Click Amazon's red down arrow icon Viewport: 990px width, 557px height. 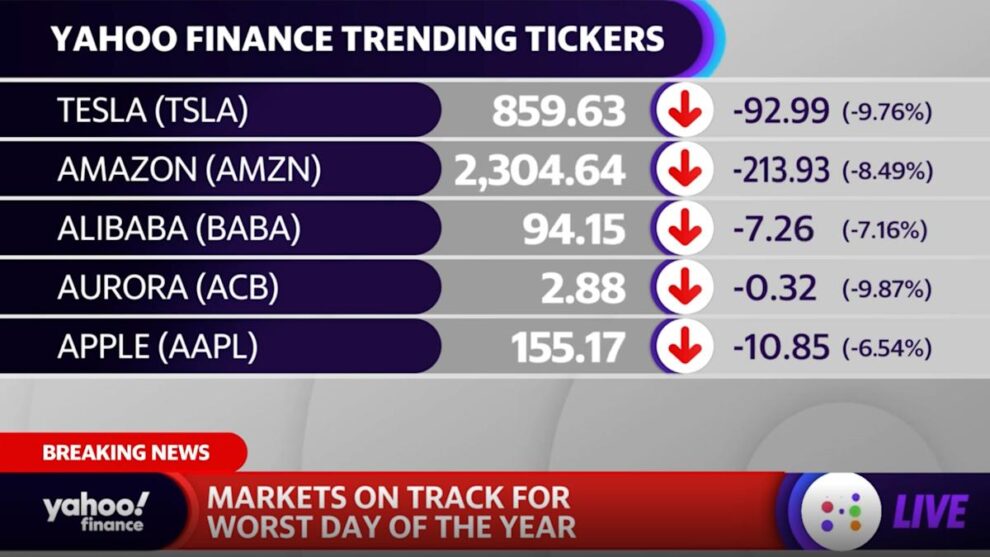pyautogui.click(x=684, y=170)
